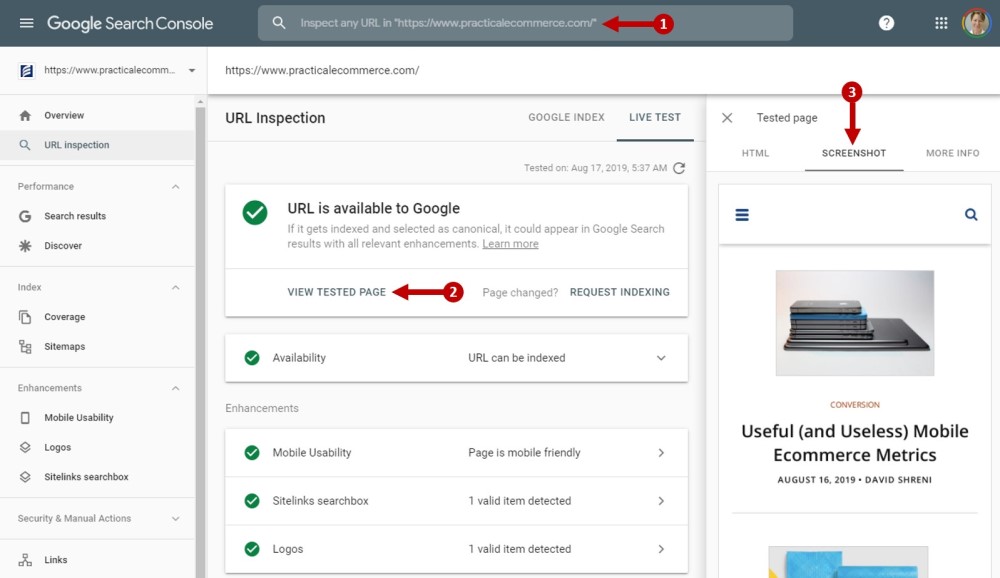
Task: Collapse the Performance section
Action: [175, 186]
